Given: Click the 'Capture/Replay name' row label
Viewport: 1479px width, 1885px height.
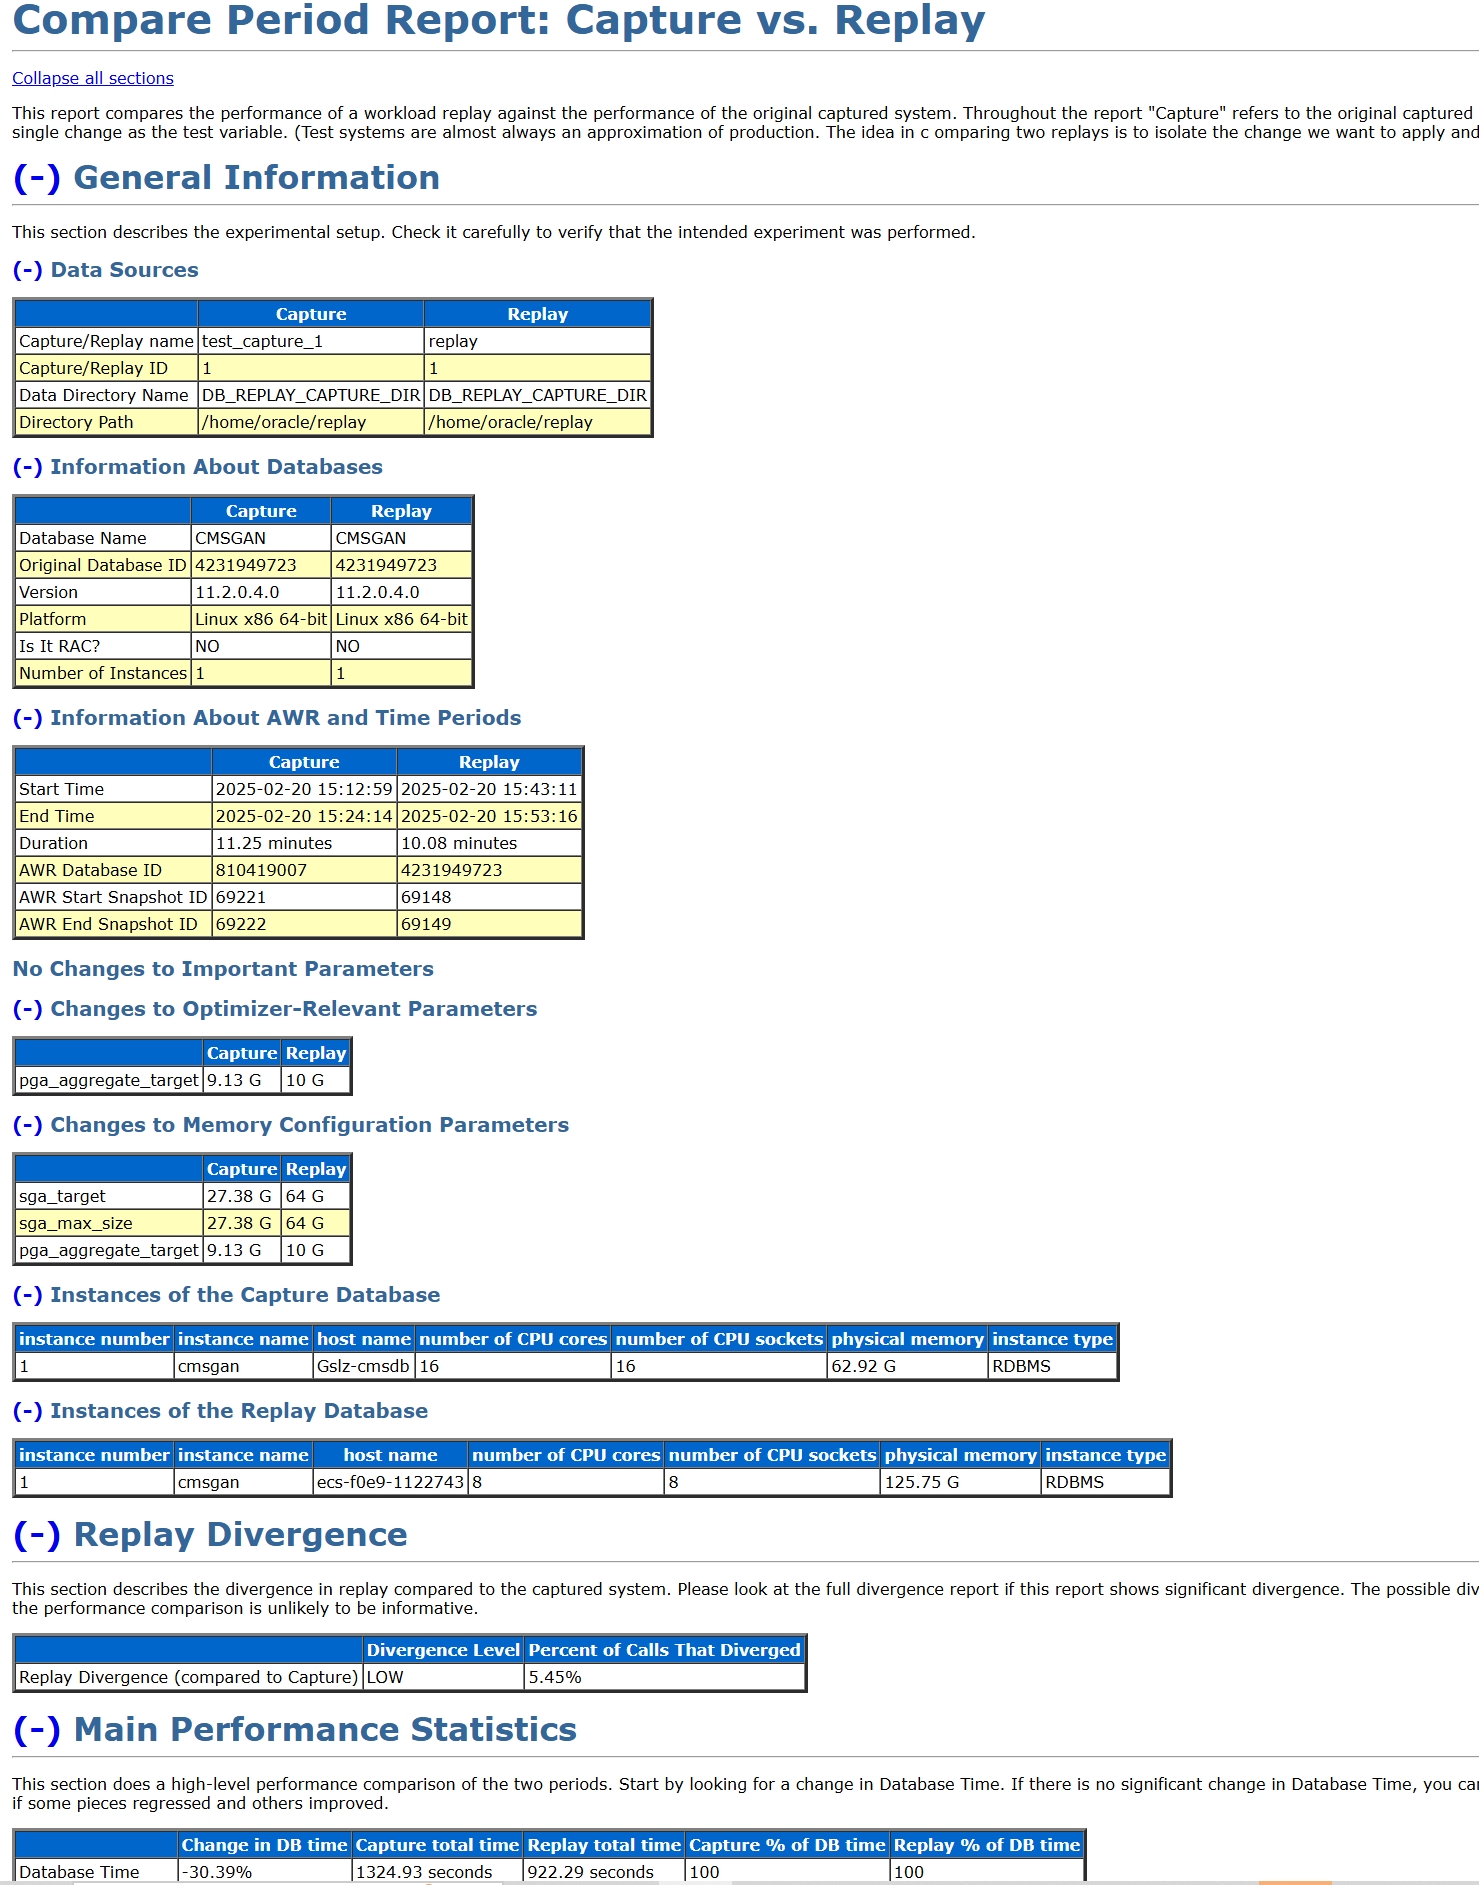Looking at the screenshot, I should click(106, 341).
